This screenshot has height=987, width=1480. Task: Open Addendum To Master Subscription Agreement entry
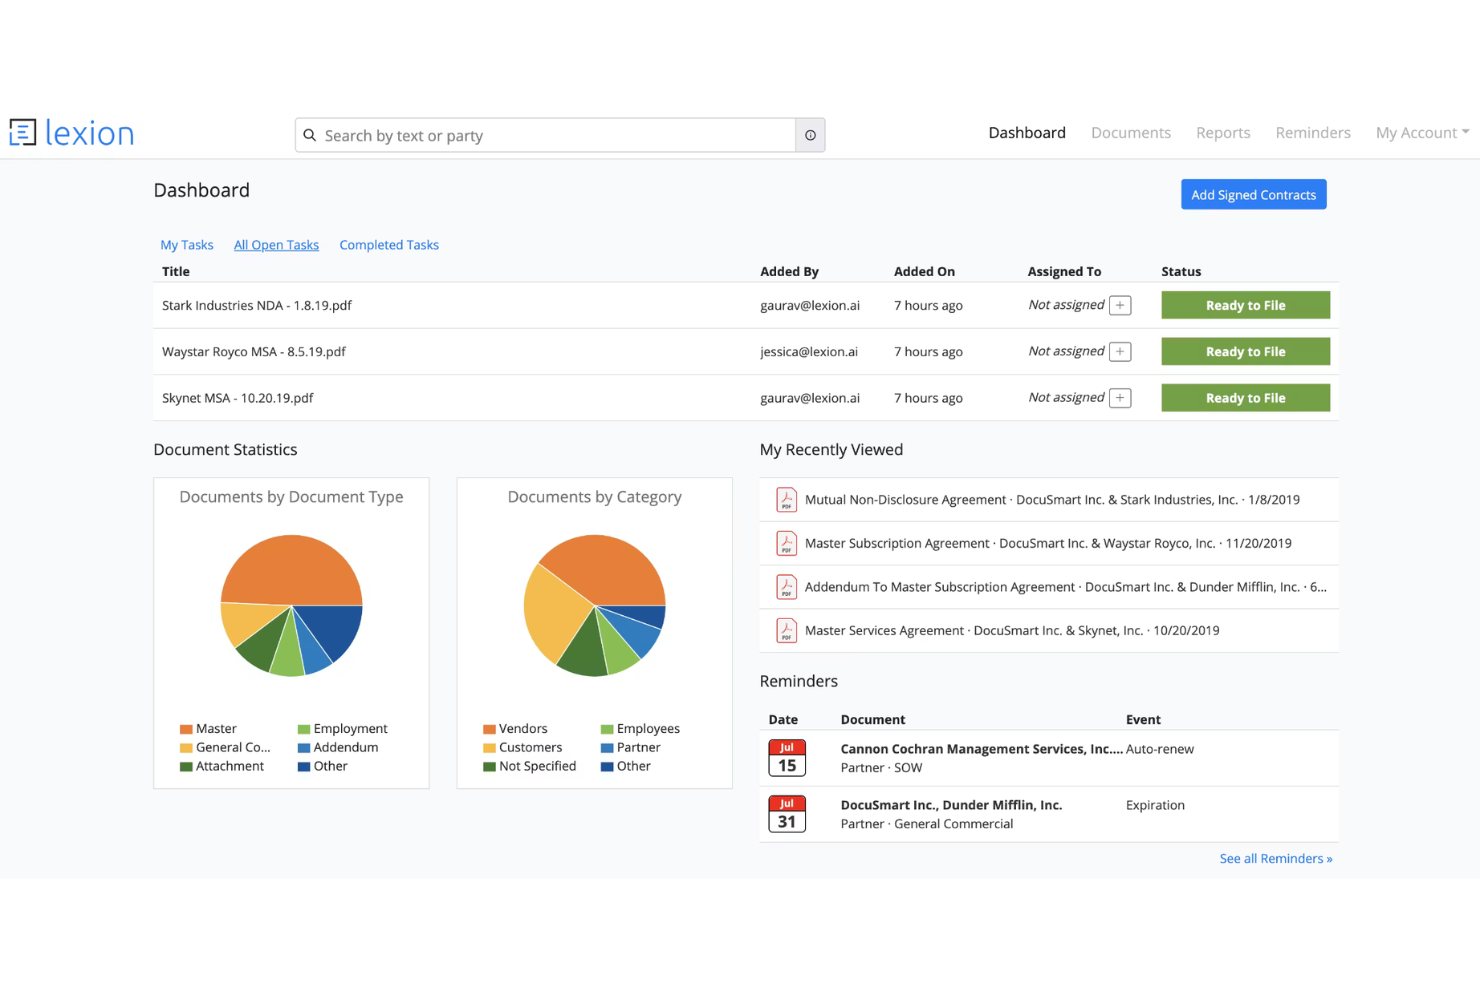pos(1066,587)
